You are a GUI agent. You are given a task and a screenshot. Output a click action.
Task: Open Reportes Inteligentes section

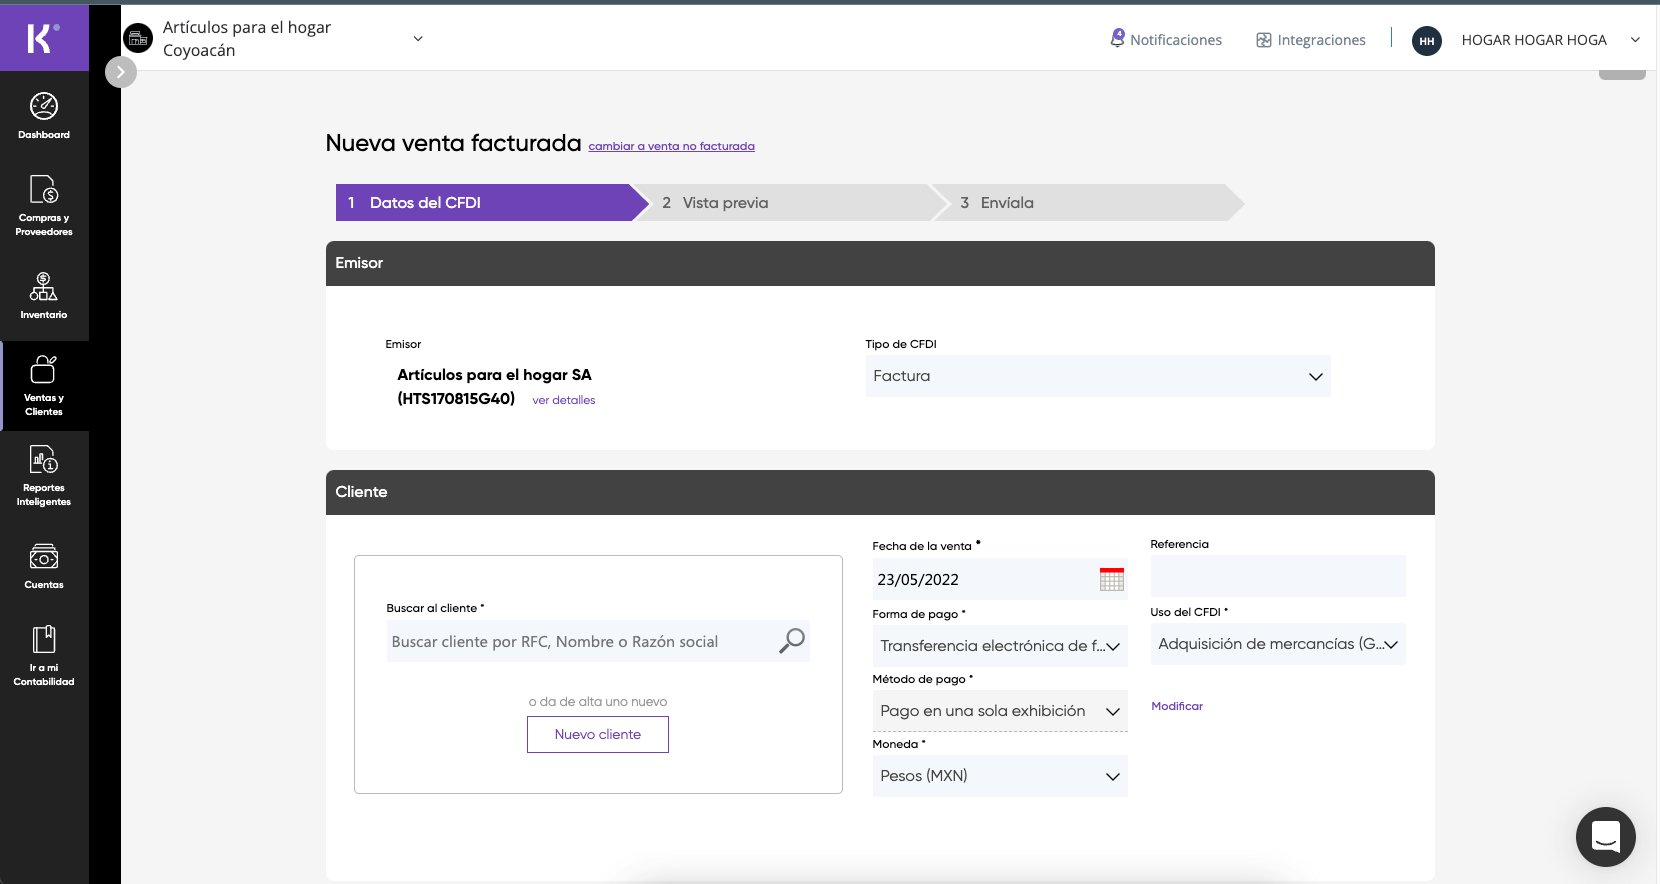click(x=44, y=475)
